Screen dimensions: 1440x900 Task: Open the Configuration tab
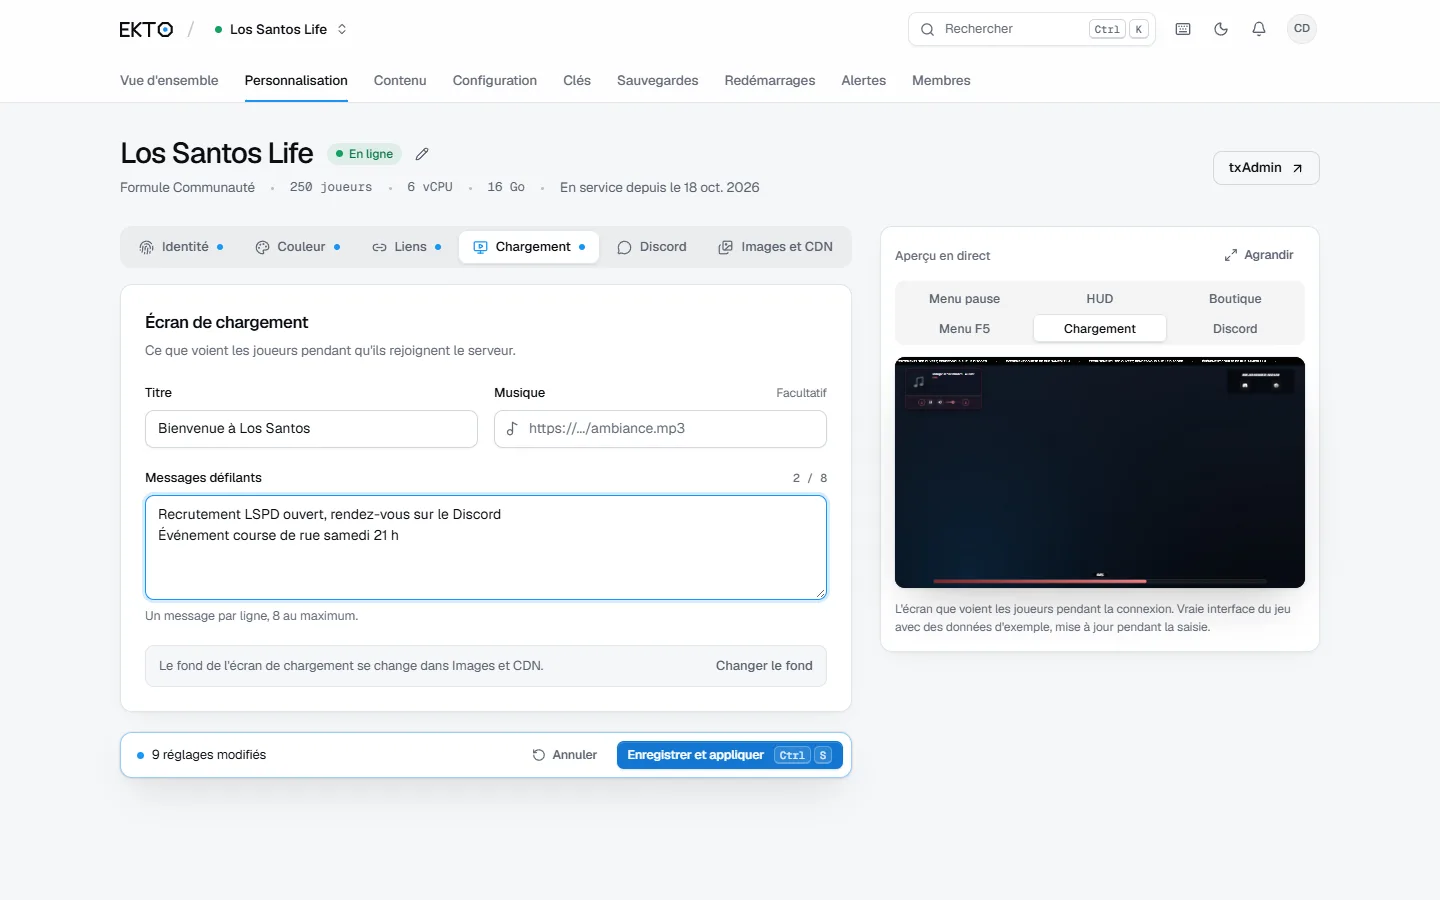click(x=495, y=80)
